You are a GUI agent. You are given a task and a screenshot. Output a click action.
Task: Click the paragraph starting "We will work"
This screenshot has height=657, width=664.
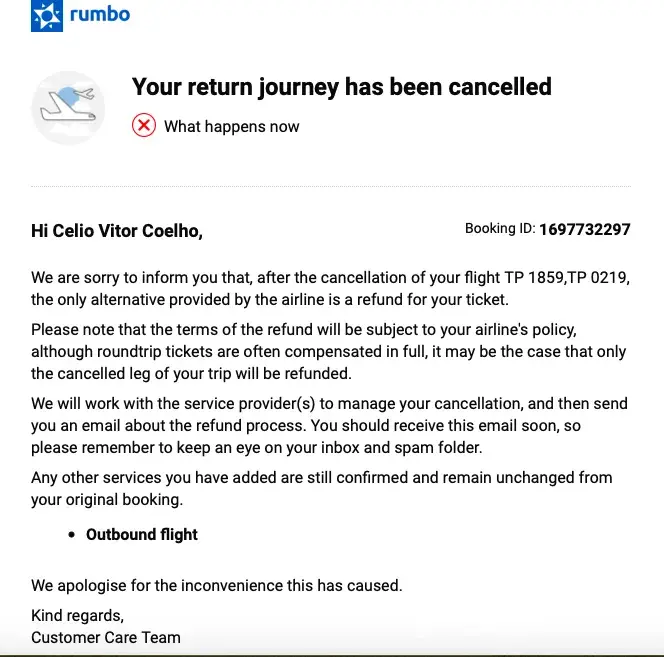click(330, 425)
